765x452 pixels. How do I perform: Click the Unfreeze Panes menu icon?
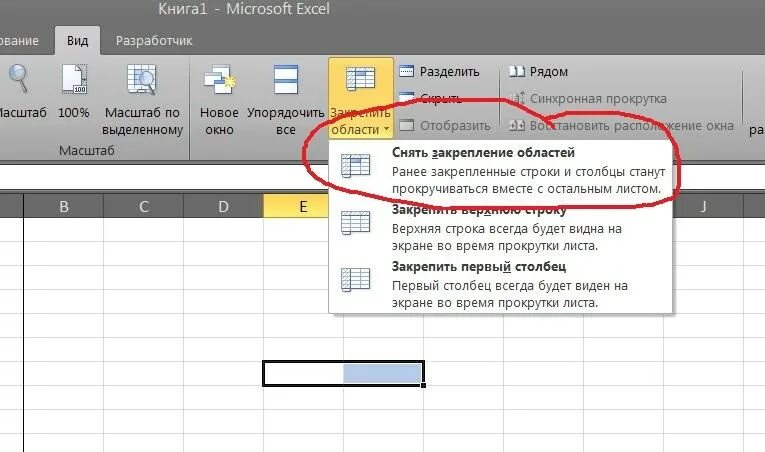355,166
